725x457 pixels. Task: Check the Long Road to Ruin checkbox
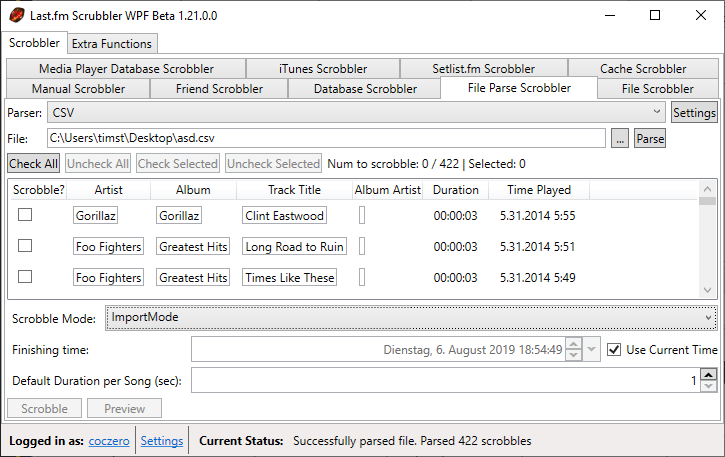click(26, 246)
